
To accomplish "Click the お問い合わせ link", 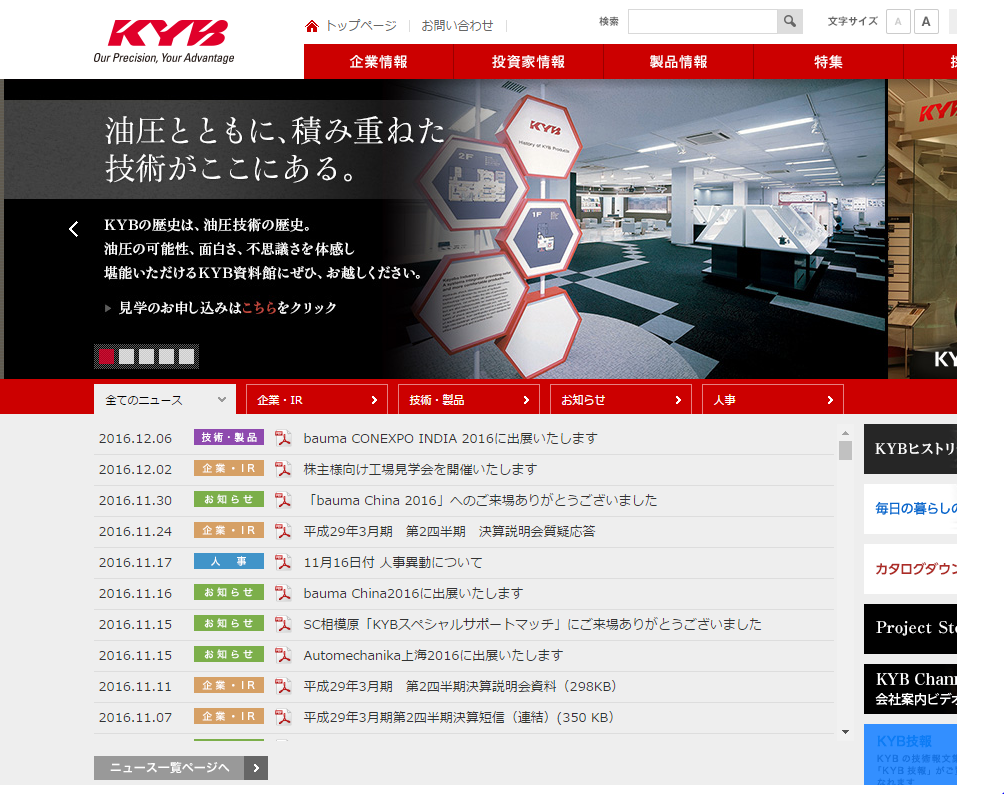I will pos(457,26).
